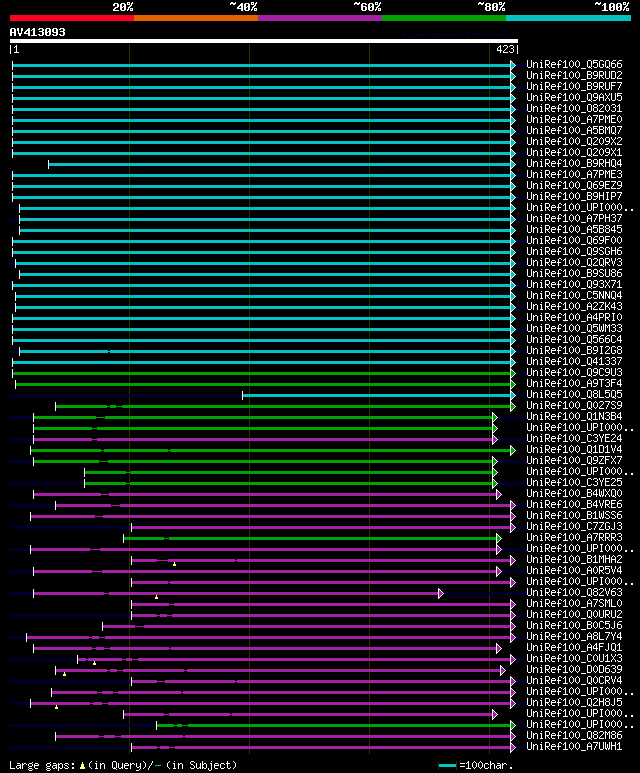This screenshot has height=773, width=640.
Task: Select the AV413093 query name
Action: coord(37,33)
